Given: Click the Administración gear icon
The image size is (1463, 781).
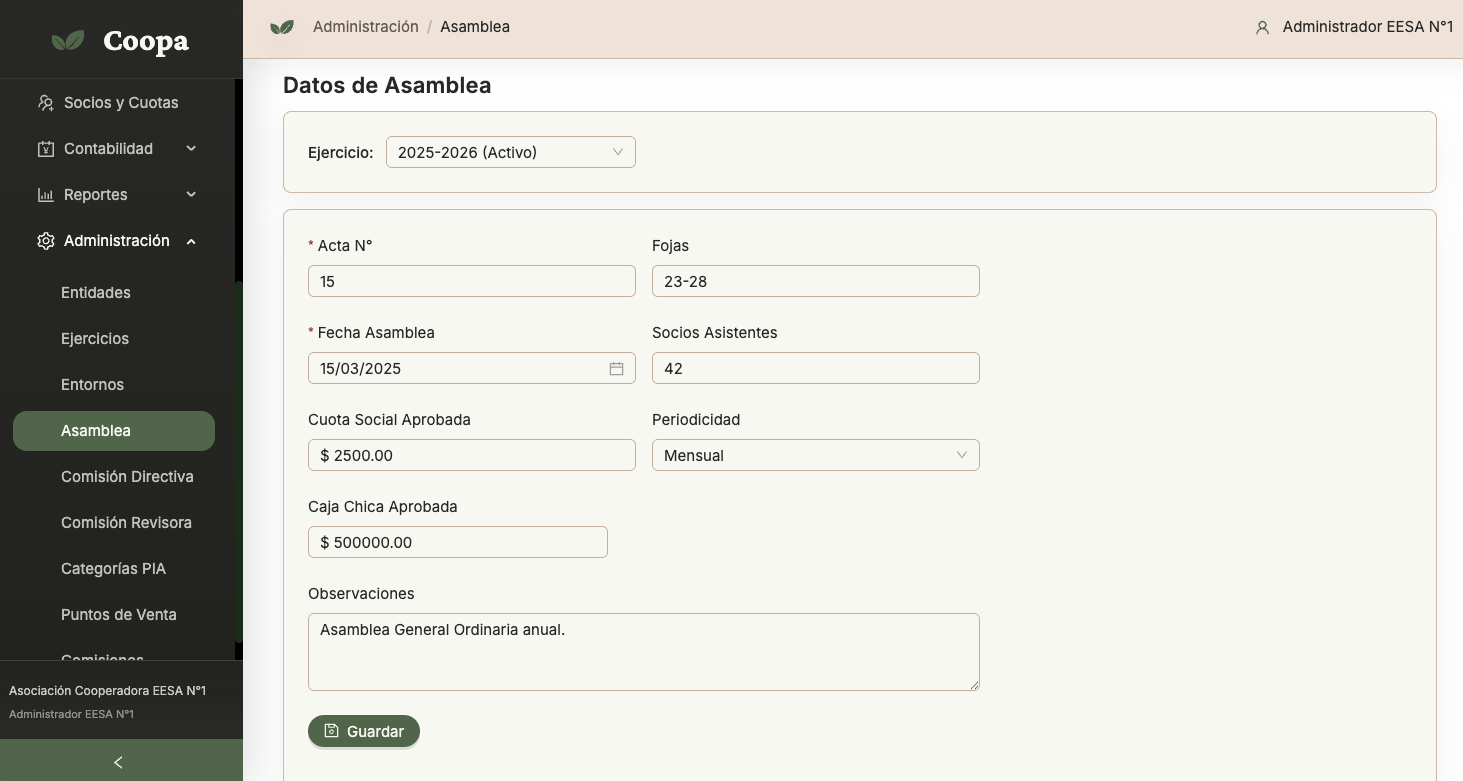Looking at the screenshot, I should click(x=45, y=241).
